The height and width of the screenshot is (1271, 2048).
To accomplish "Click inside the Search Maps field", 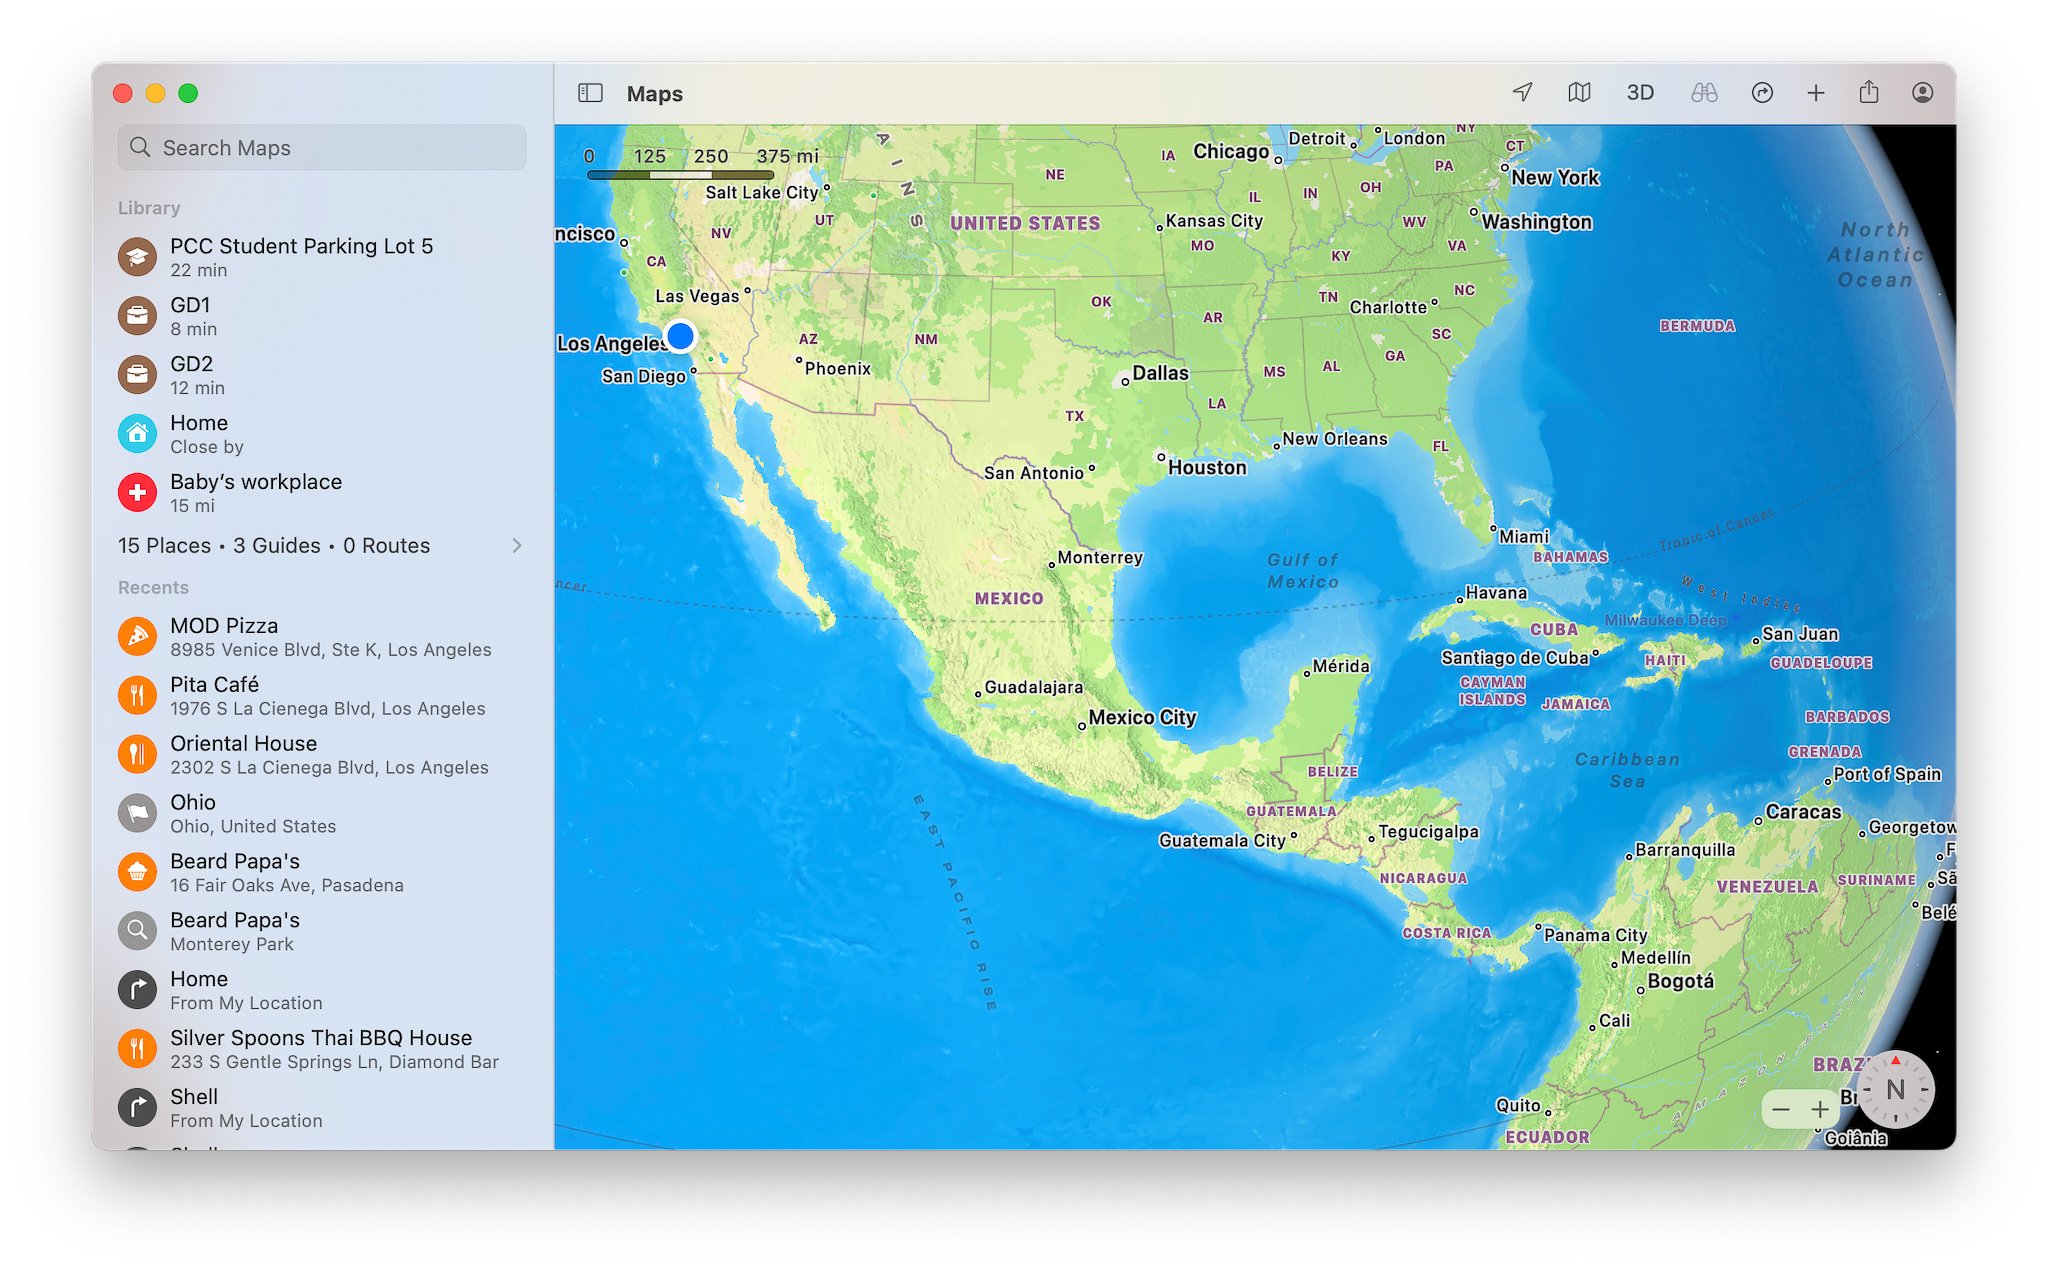I will click(322, 148).
